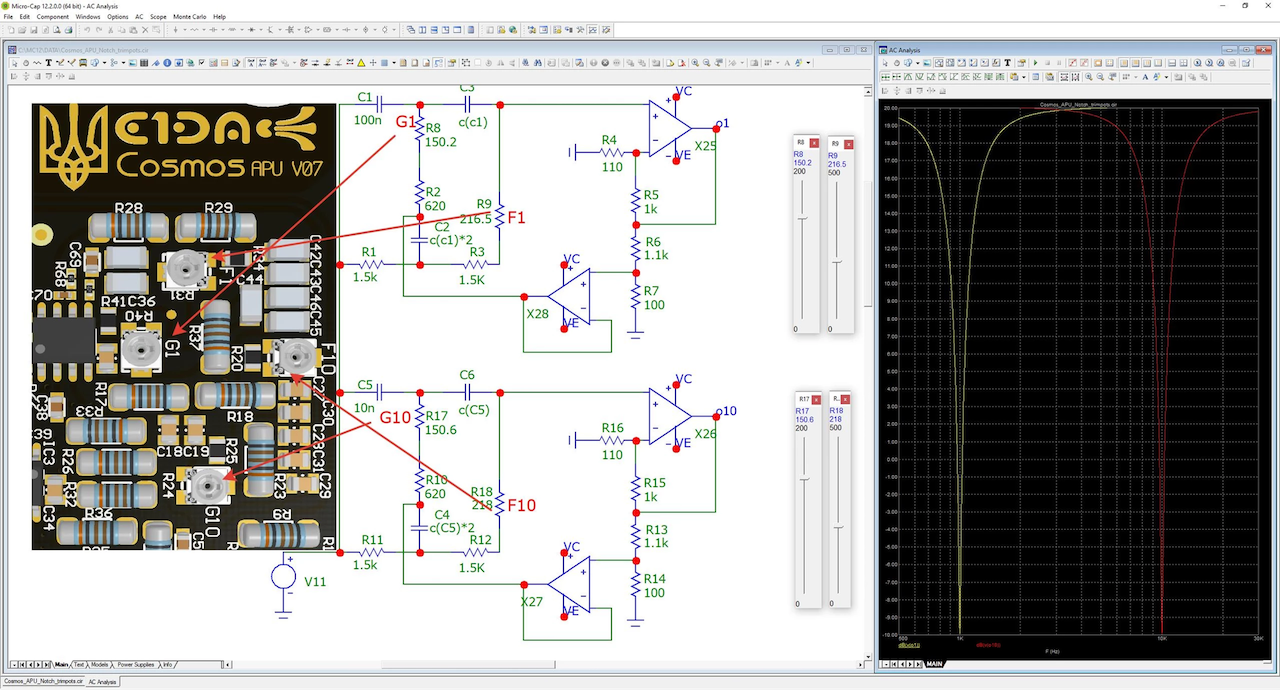
Task: Click the font A icon in AC Analysis toolbar
Action: (1145, 77)
